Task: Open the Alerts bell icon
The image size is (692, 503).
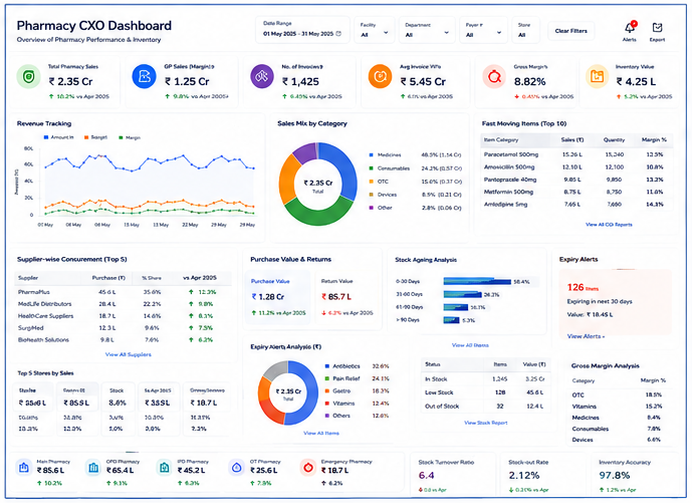Action: pyautogui.click(x=629, y=27)
